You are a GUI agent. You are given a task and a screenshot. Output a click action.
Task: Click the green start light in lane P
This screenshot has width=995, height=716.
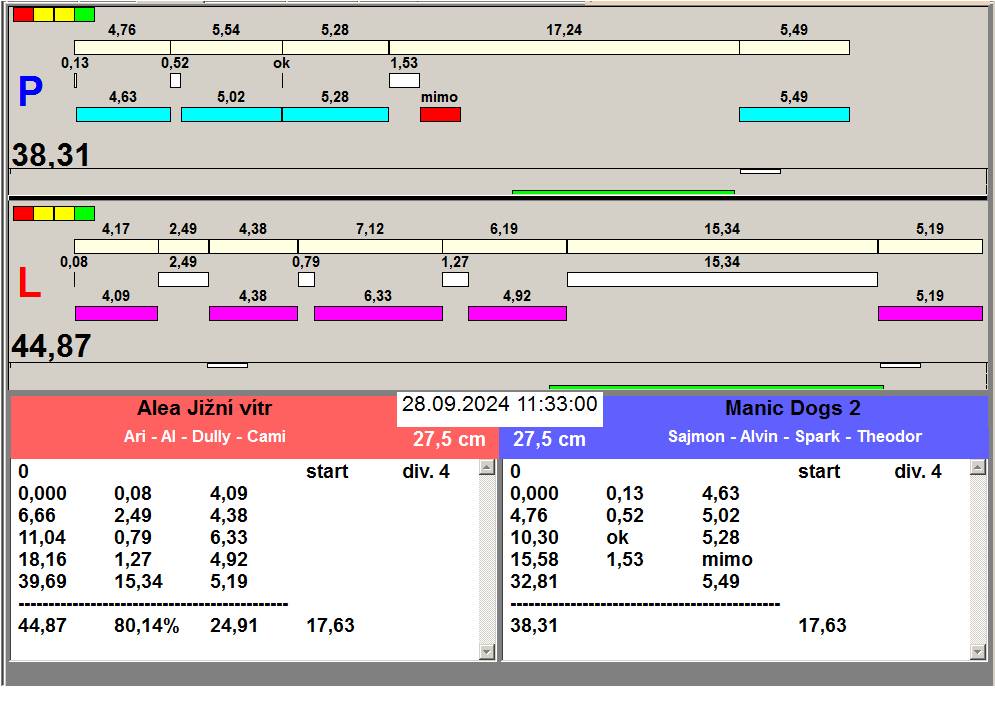[84, 15]
